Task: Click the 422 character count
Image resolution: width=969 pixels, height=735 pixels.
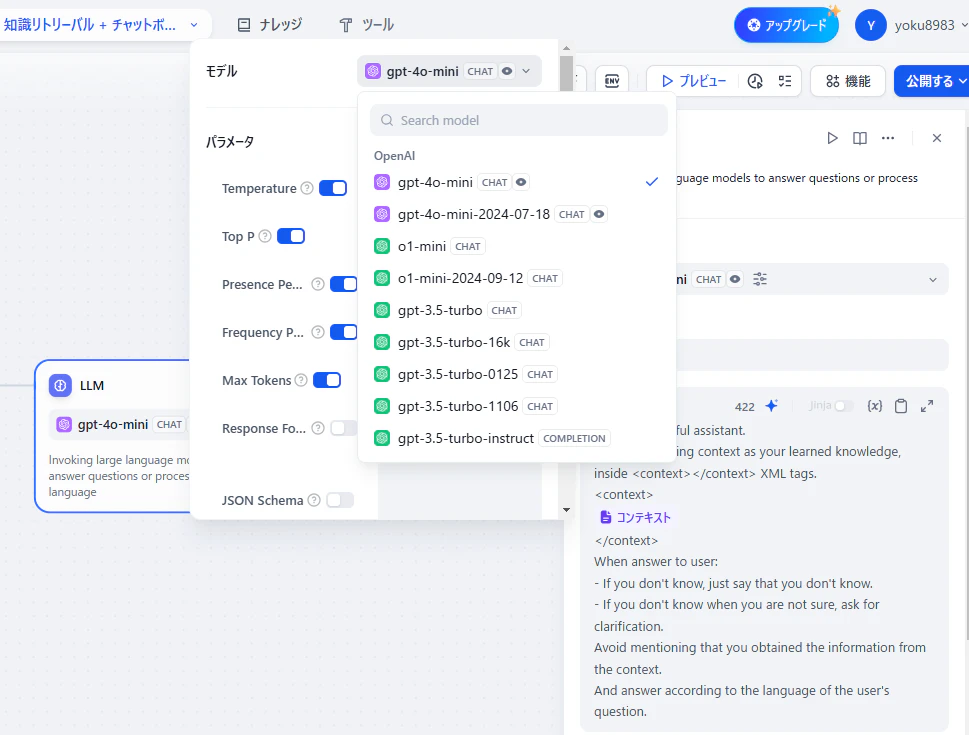Action: pos(745,407)
